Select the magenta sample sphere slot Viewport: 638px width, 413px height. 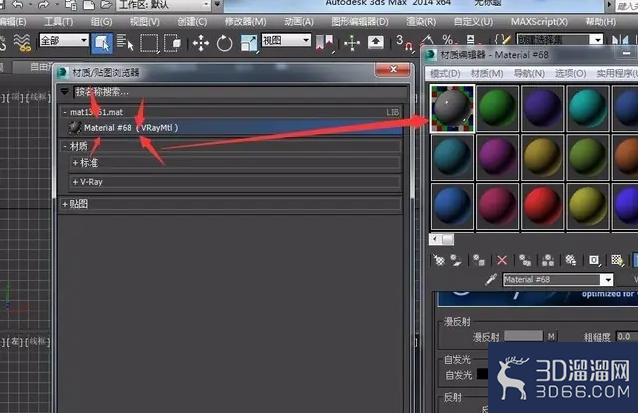[x=497, y=157]
